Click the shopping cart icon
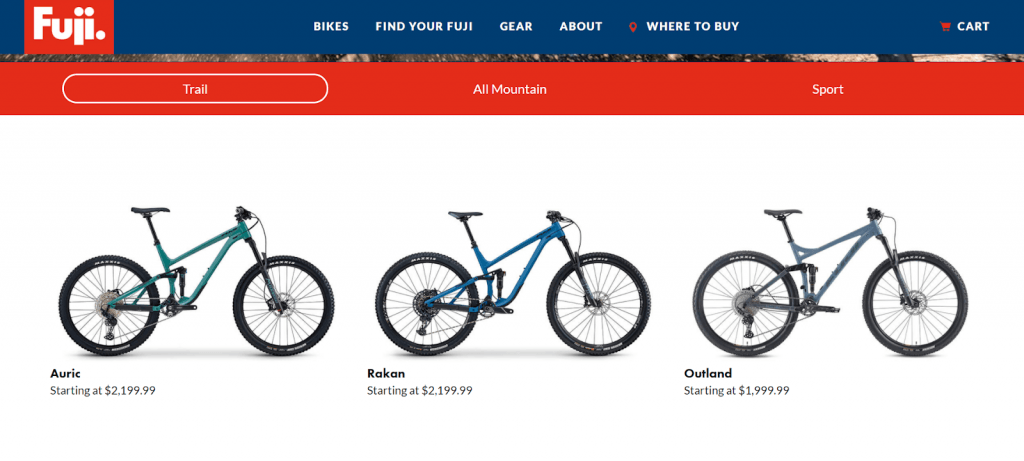 click(x=944, y=27)
